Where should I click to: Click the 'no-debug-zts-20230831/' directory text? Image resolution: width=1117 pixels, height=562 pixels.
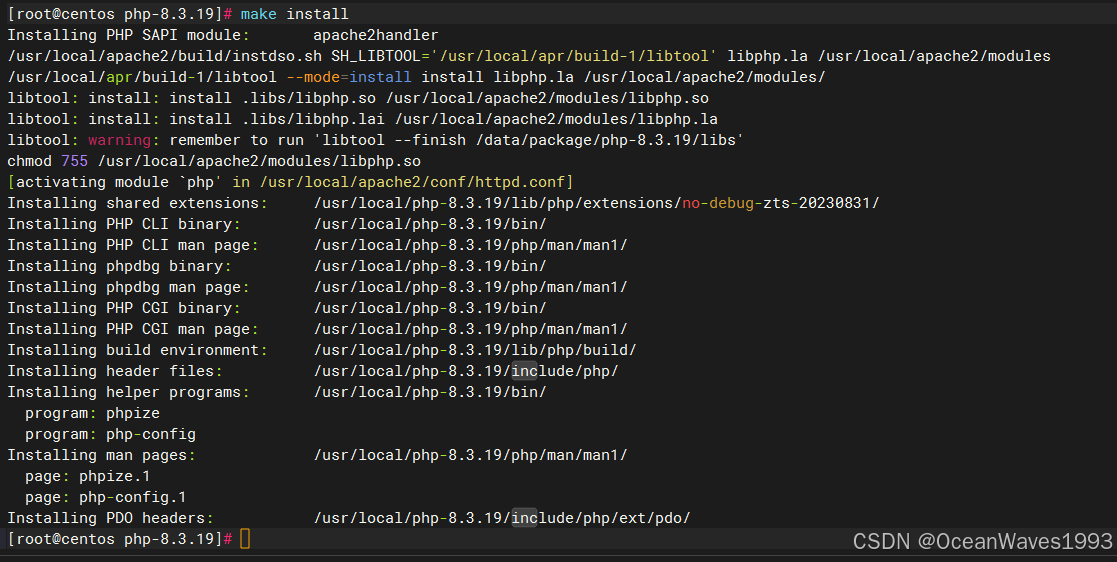coord(781,203)
